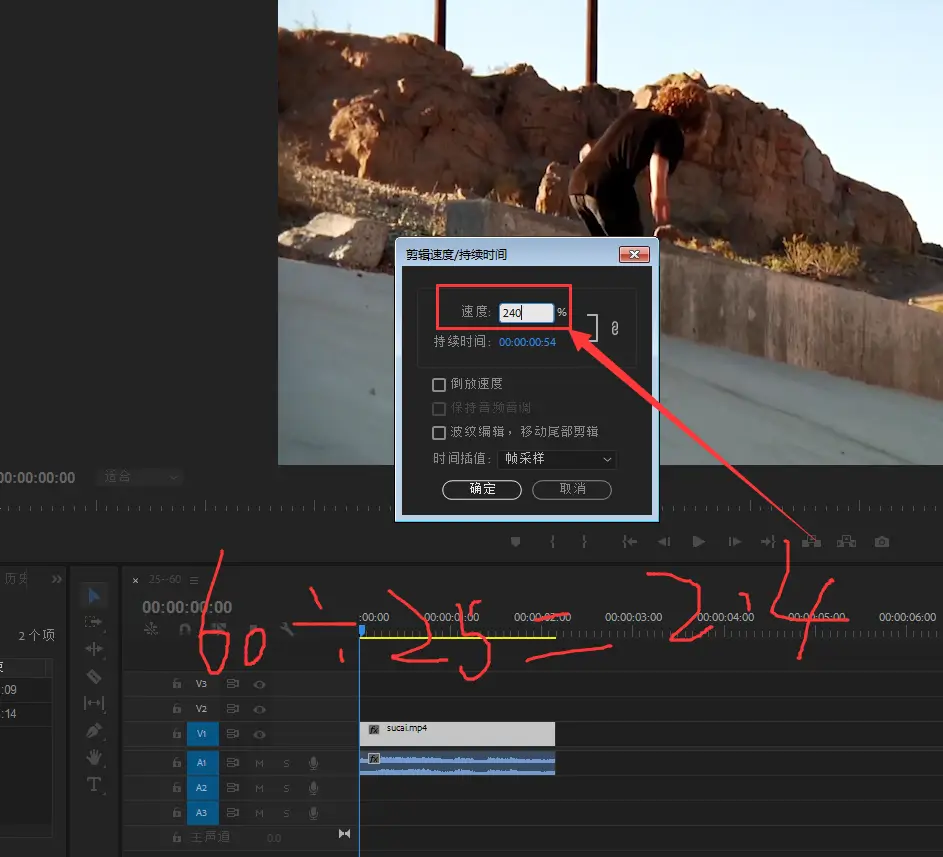Hide track V3 output eye
This screenshot has height=857, width=943.
[x=259, y=684]
